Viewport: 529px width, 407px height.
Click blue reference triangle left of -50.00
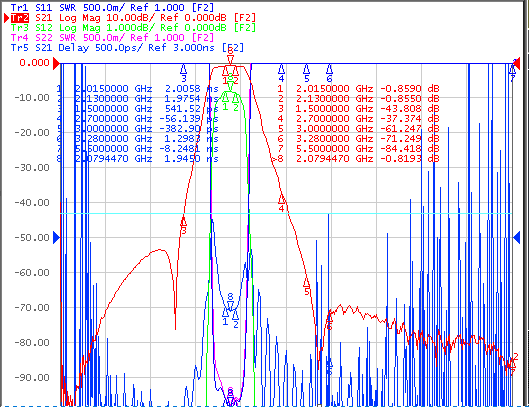tap(57, 238)
